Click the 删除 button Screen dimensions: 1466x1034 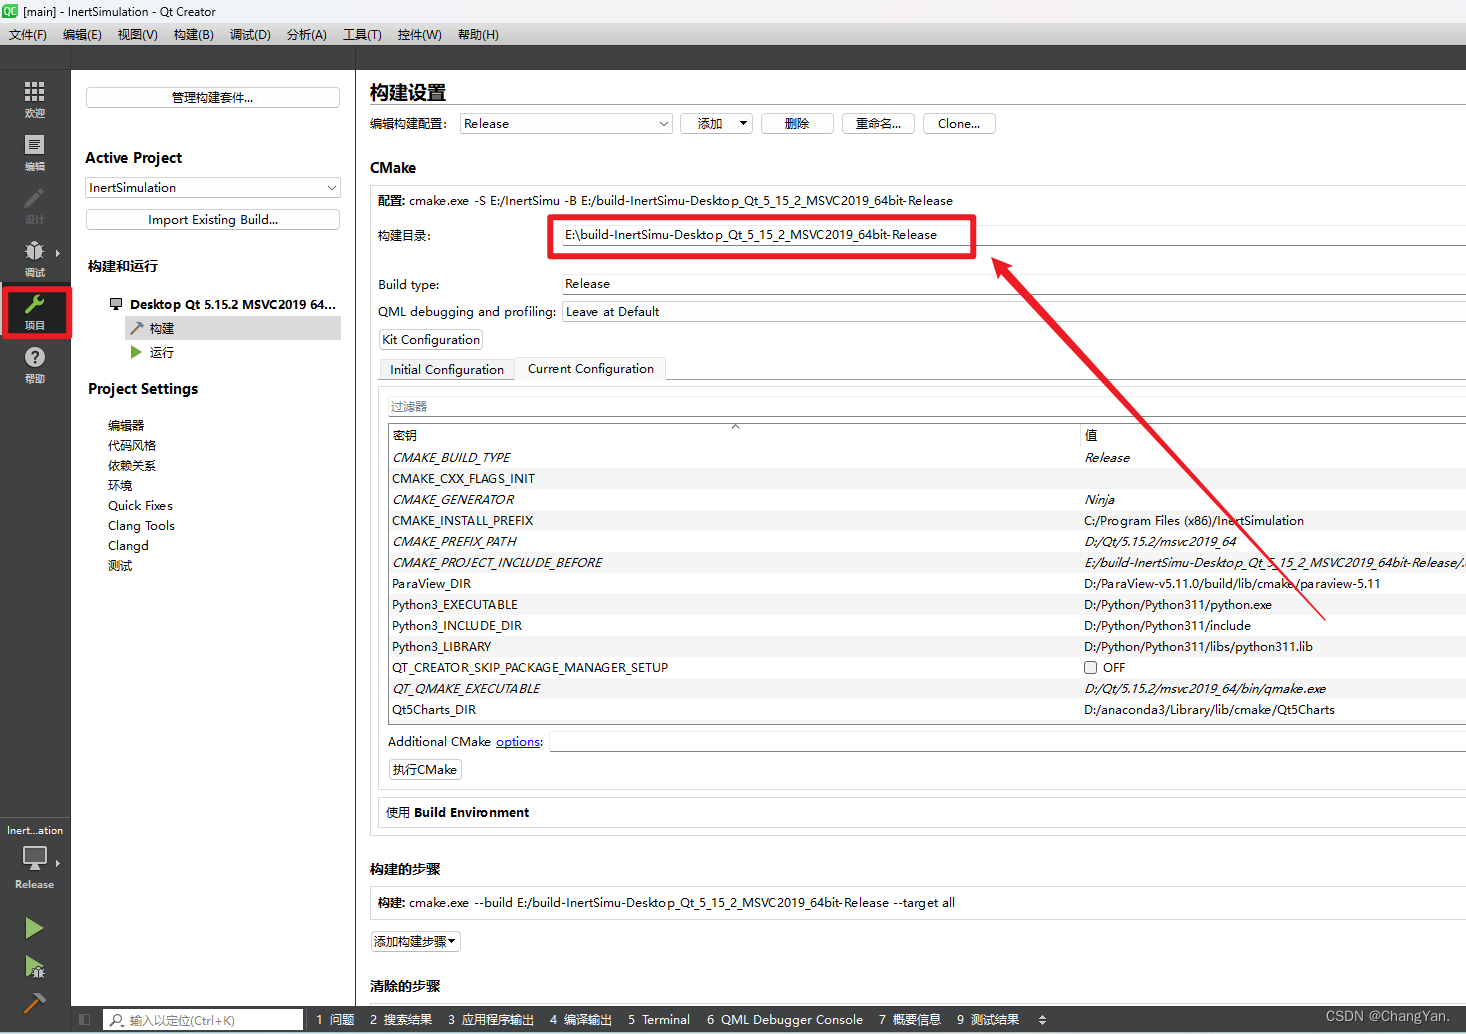tap(797, 124)
